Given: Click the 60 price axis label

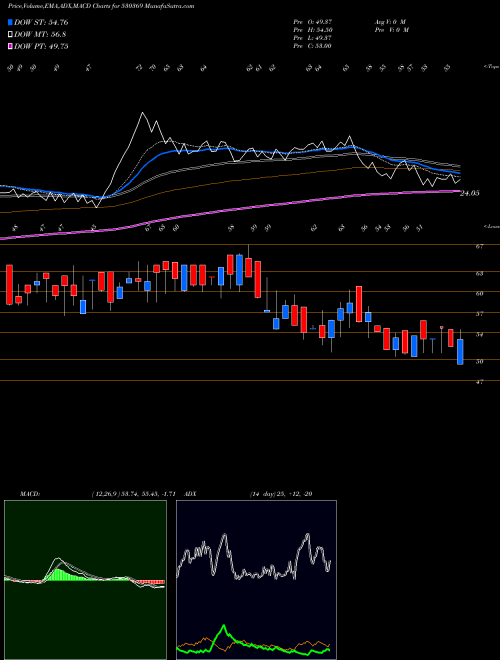Looking at the screenshot, I should point(479,293).
